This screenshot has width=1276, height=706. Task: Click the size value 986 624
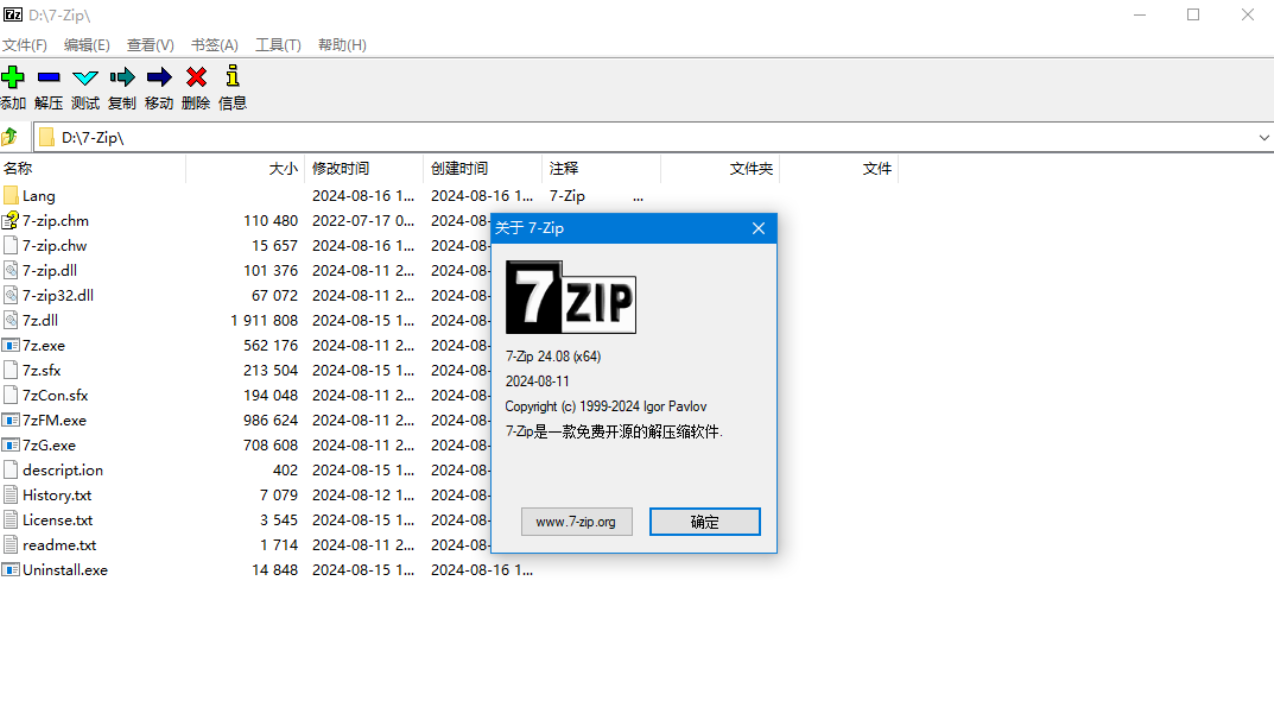point(271,420)
